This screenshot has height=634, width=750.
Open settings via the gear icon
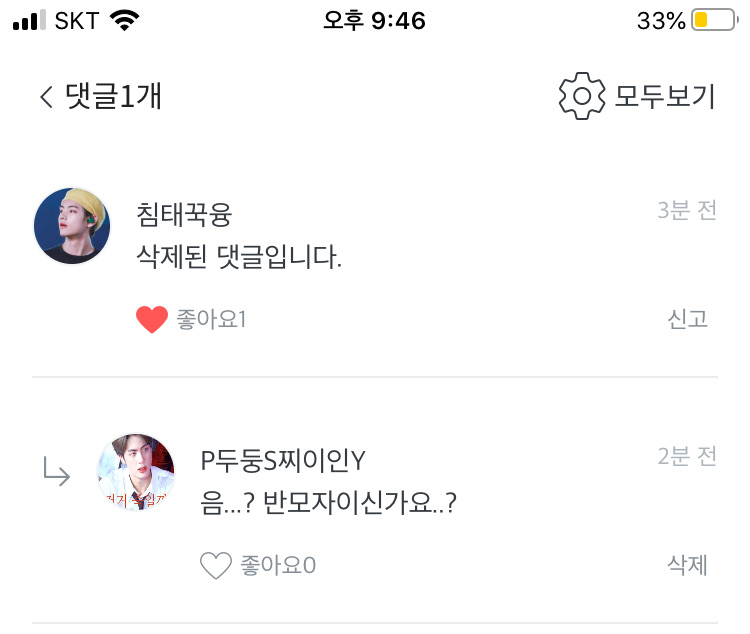(581, 96)
